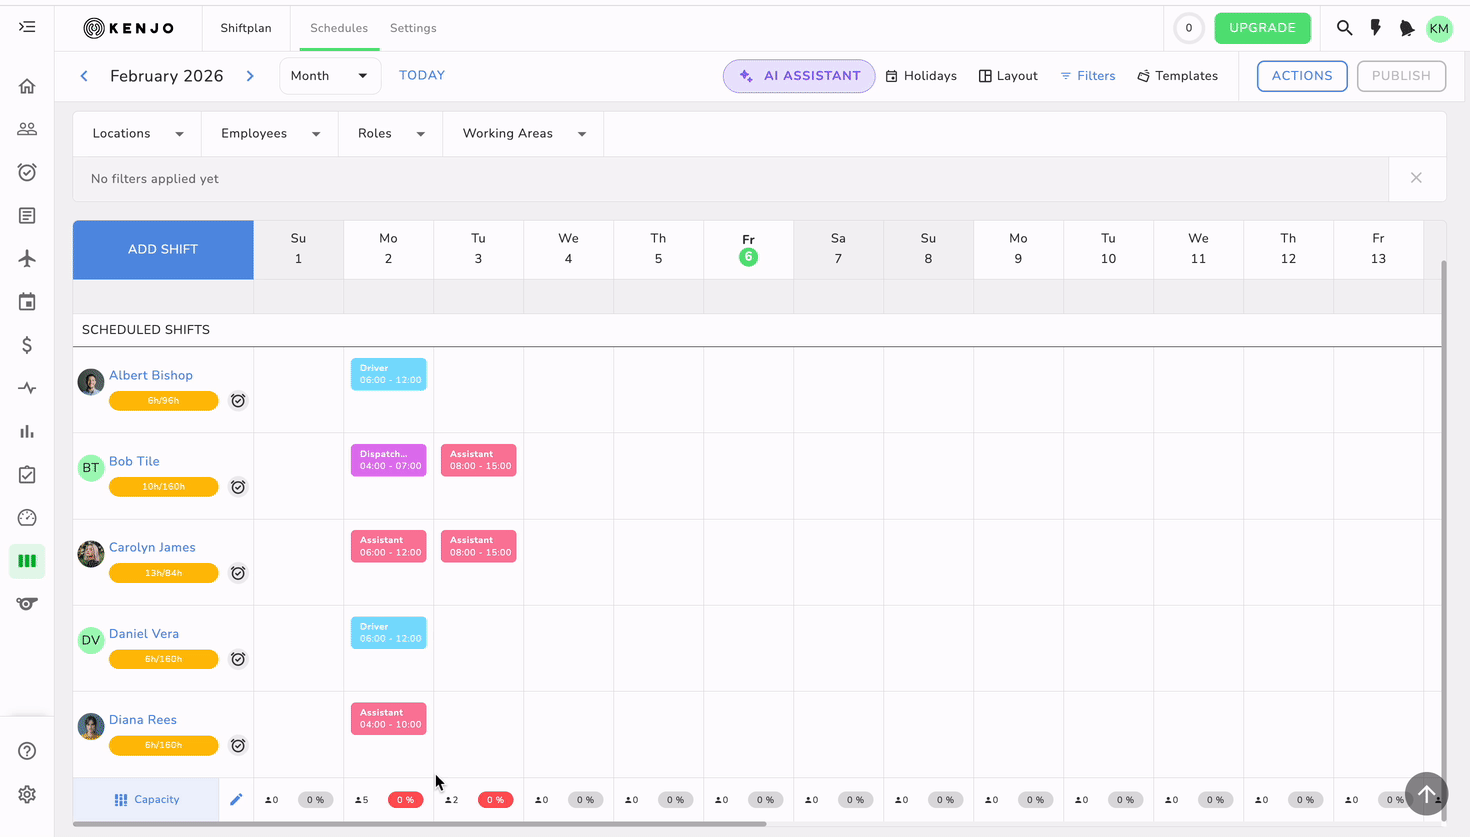The image size is (1470, 837).
Task: Switch to the Shiftplan tab
Action: pyautogui.click(x=246, y=28)
